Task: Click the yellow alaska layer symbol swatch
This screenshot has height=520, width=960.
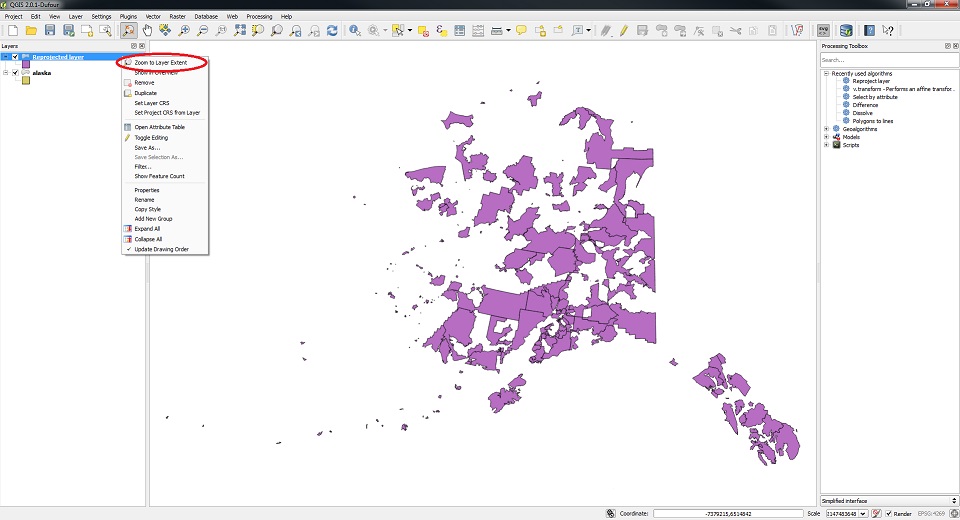Action: [x=26, y=80]
